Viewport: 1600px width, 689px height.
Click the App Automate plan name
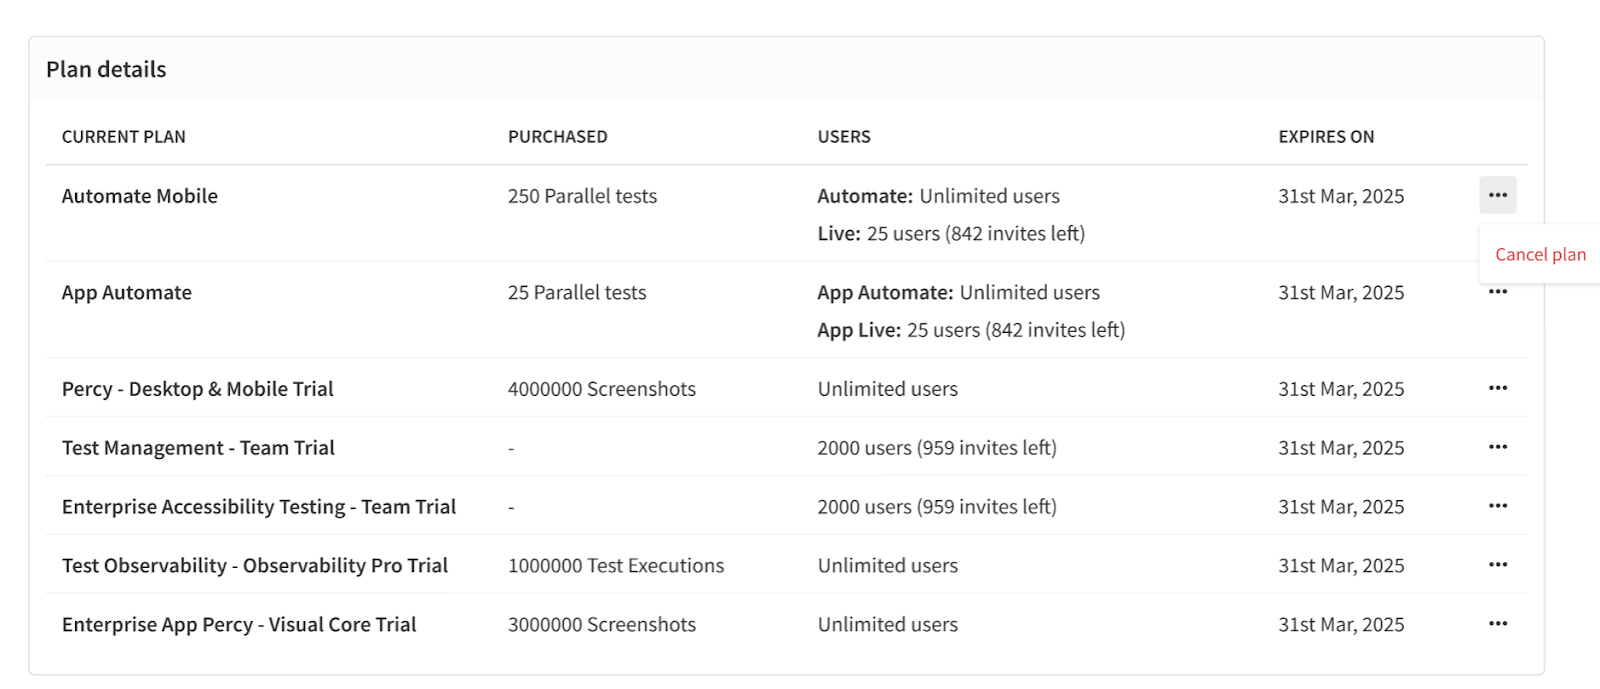coord(127,293)
